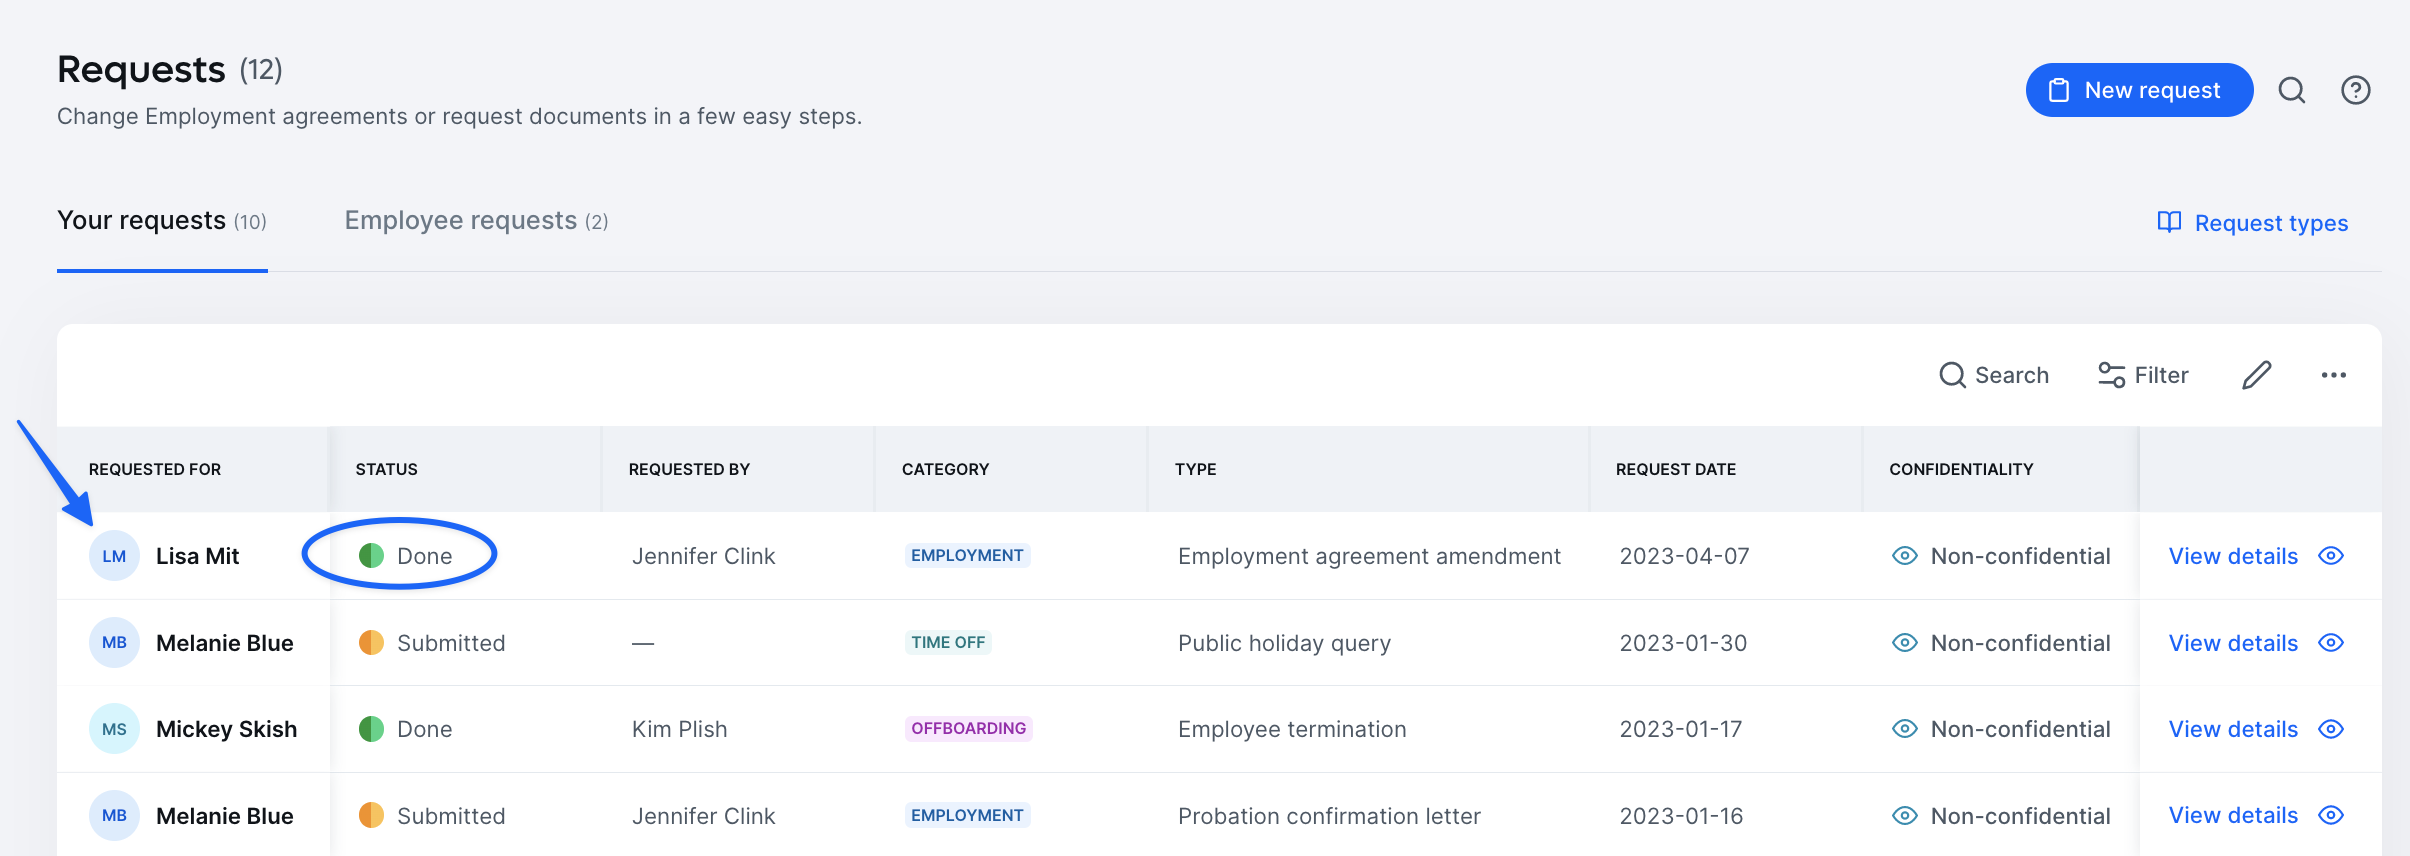Click the TIME OFF category tag
Screen dimensions: 2410x856
coord(948,642)
